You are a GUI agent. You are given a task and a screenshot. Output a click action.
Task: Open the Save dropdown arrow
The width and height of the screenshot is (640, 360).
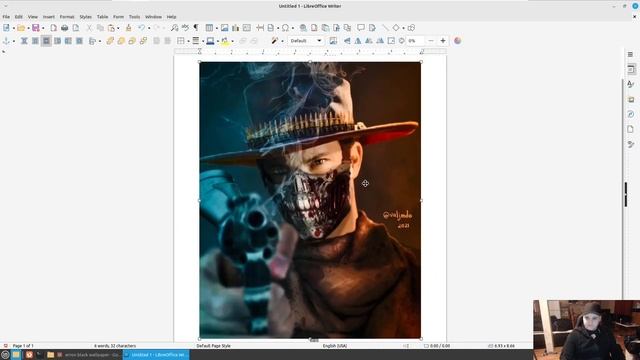point(43,28)
